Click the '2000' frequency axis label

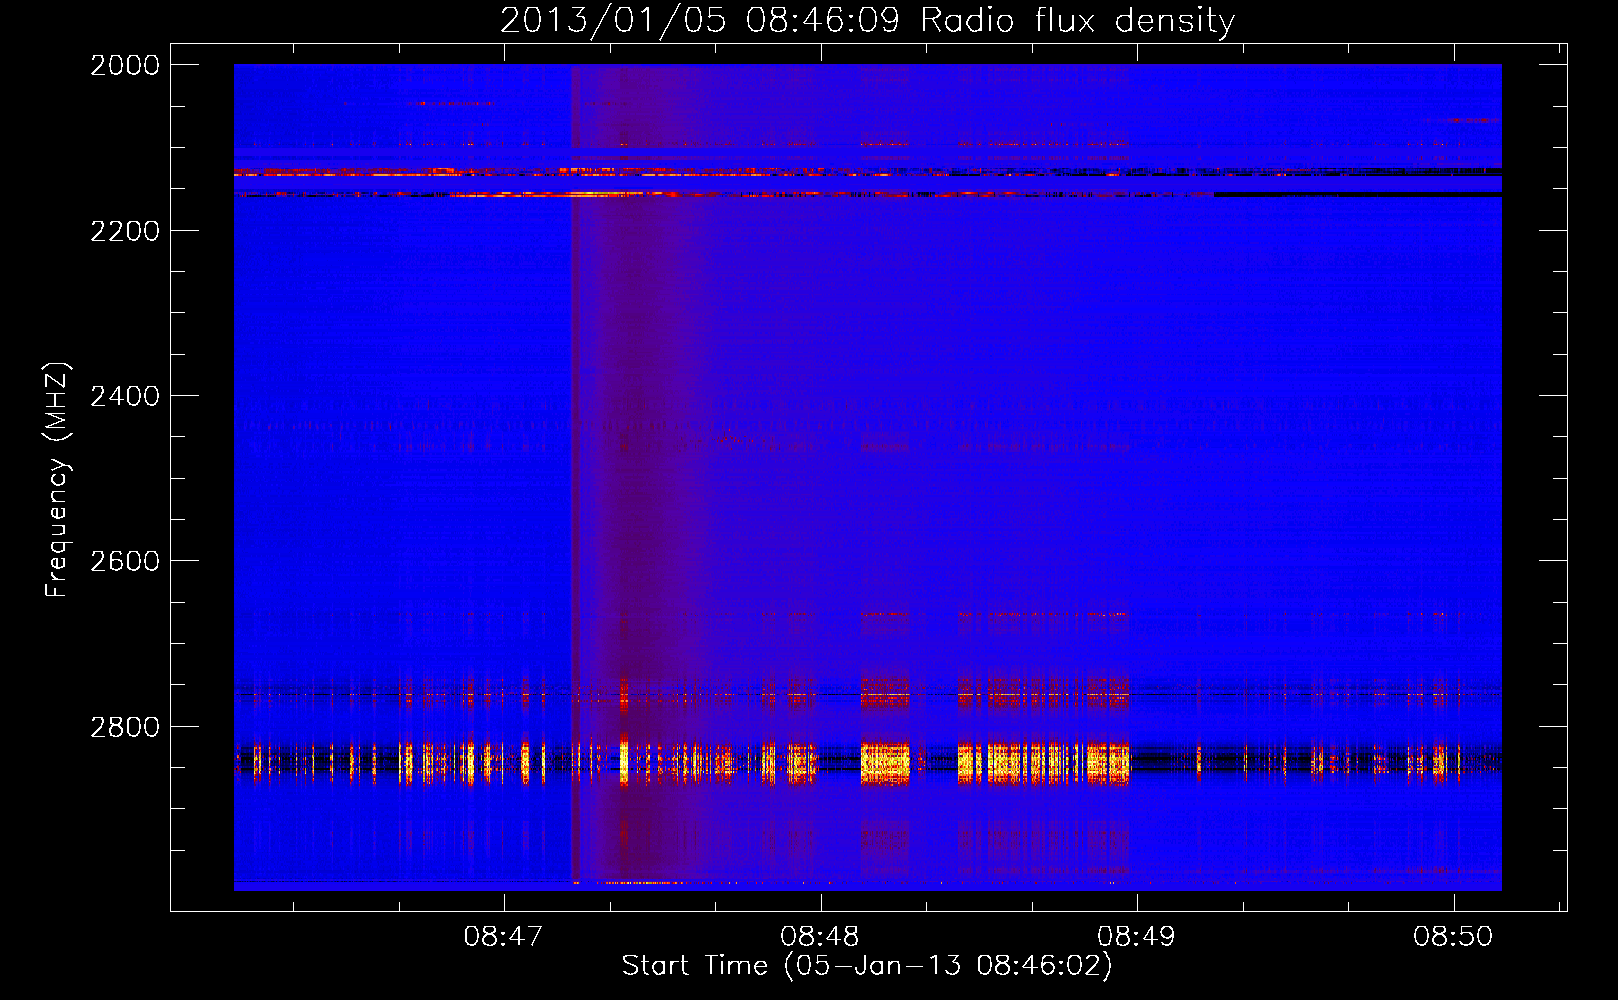point(125,65)
